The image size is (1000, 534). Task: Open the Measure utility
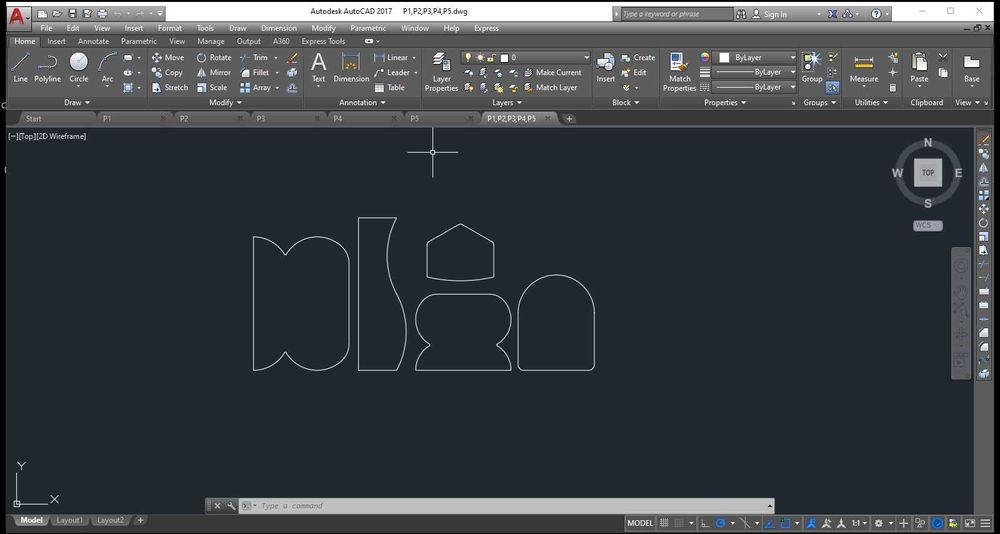(864, 68)
